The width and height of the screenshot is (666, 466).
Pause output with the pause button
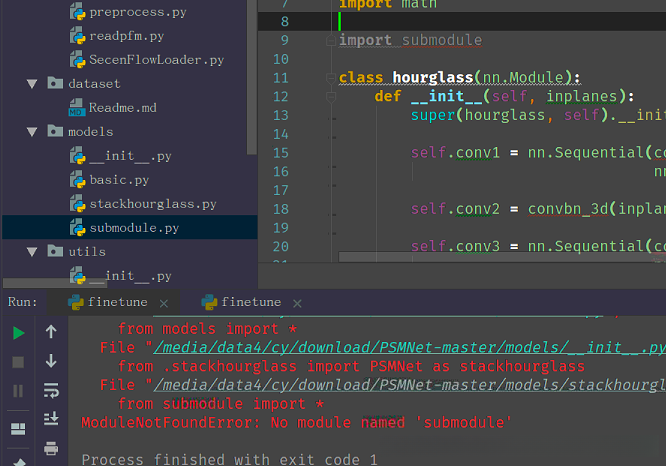[18, 391]
